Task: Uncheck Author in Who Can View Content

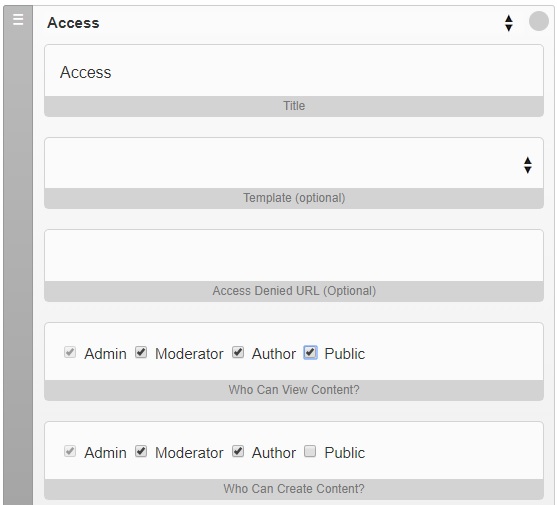Action: pos(238,353)
